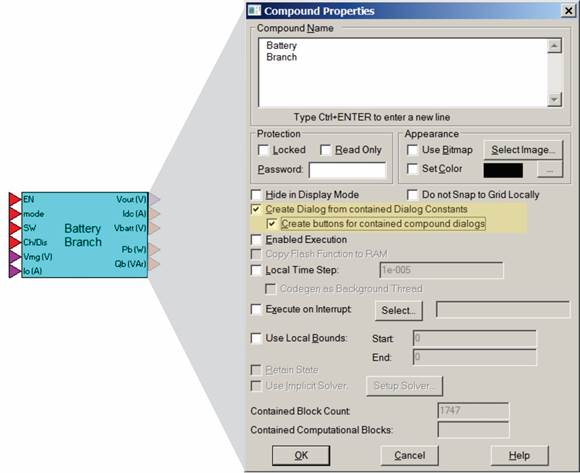Click the 'Type Ctrl+ENTER to enter a new line' hint
The image size is (580, 473).
click(x=372, y=117)
